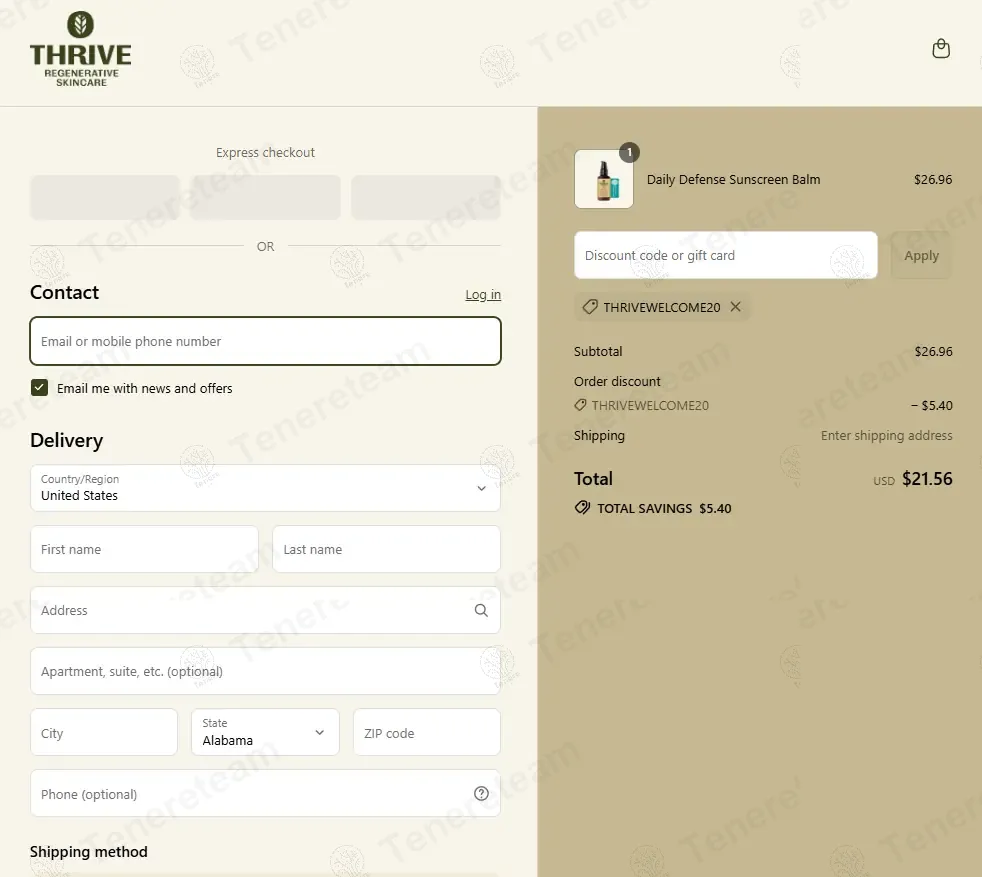Screen dimensions: 982x877
Task: Click the third express checkout button
Action: (x=426, y=198)
